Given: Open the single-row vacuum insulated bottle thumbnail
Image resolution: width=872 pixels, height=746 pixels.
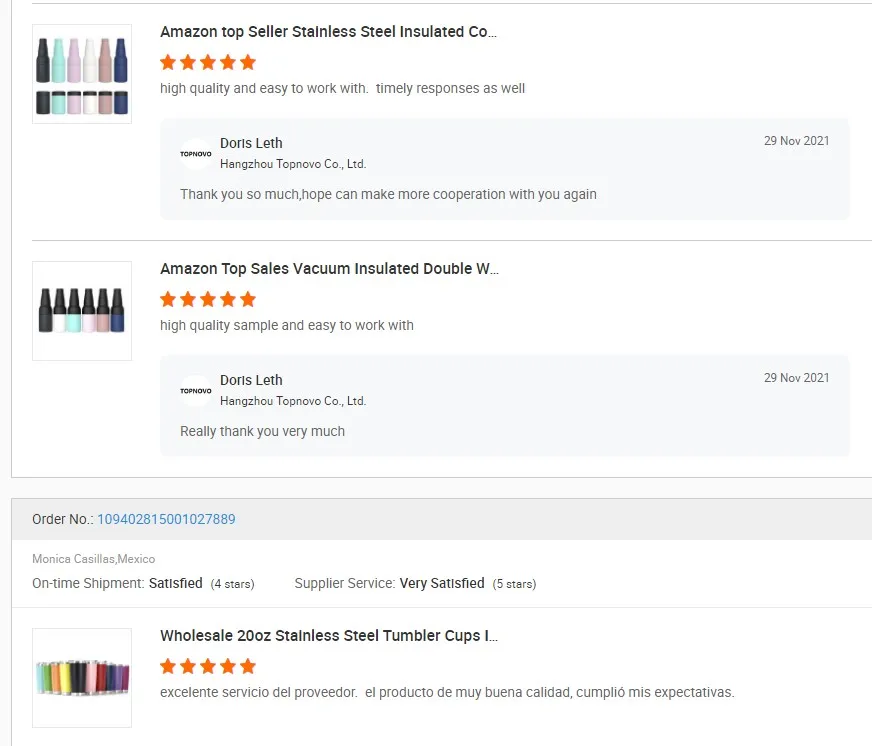Looking at the screenshot, I should (82, 311).
